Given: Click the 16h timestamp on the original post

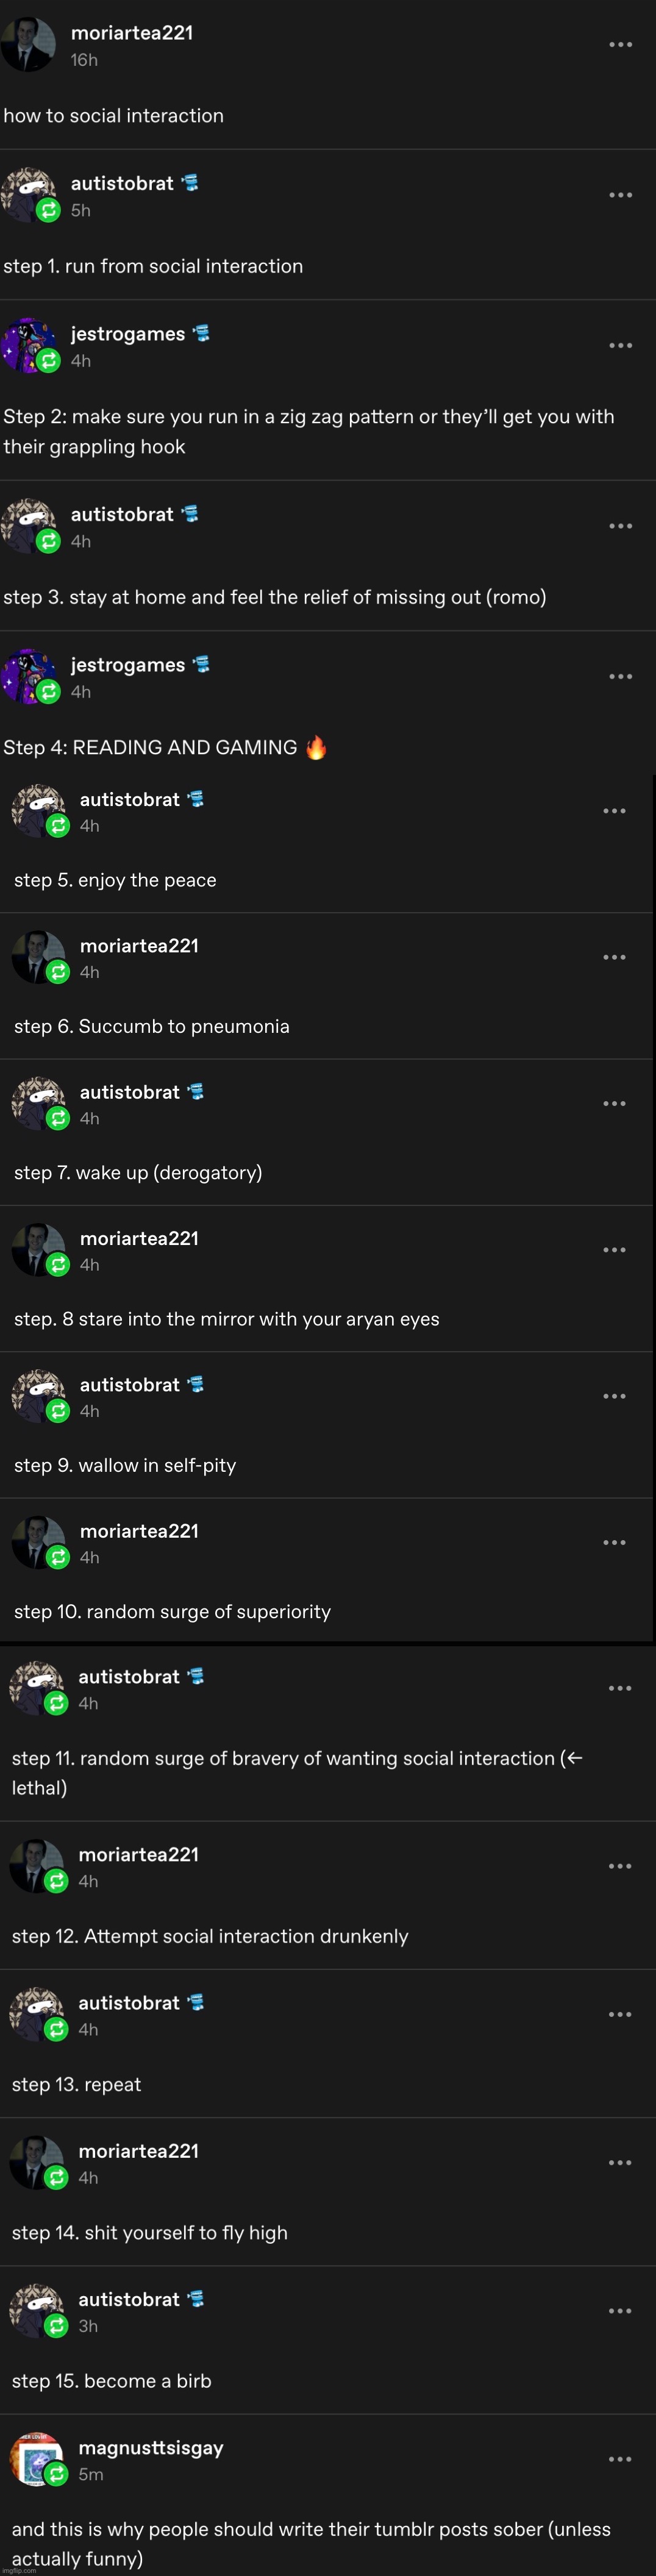Looking at the screenshot, I should coord(84,60).
